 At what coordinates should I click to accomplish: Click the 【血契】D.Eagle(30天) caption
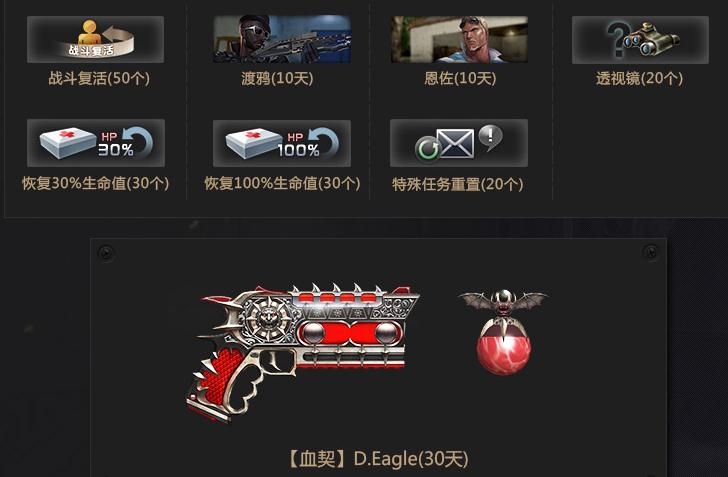point(377,459)
